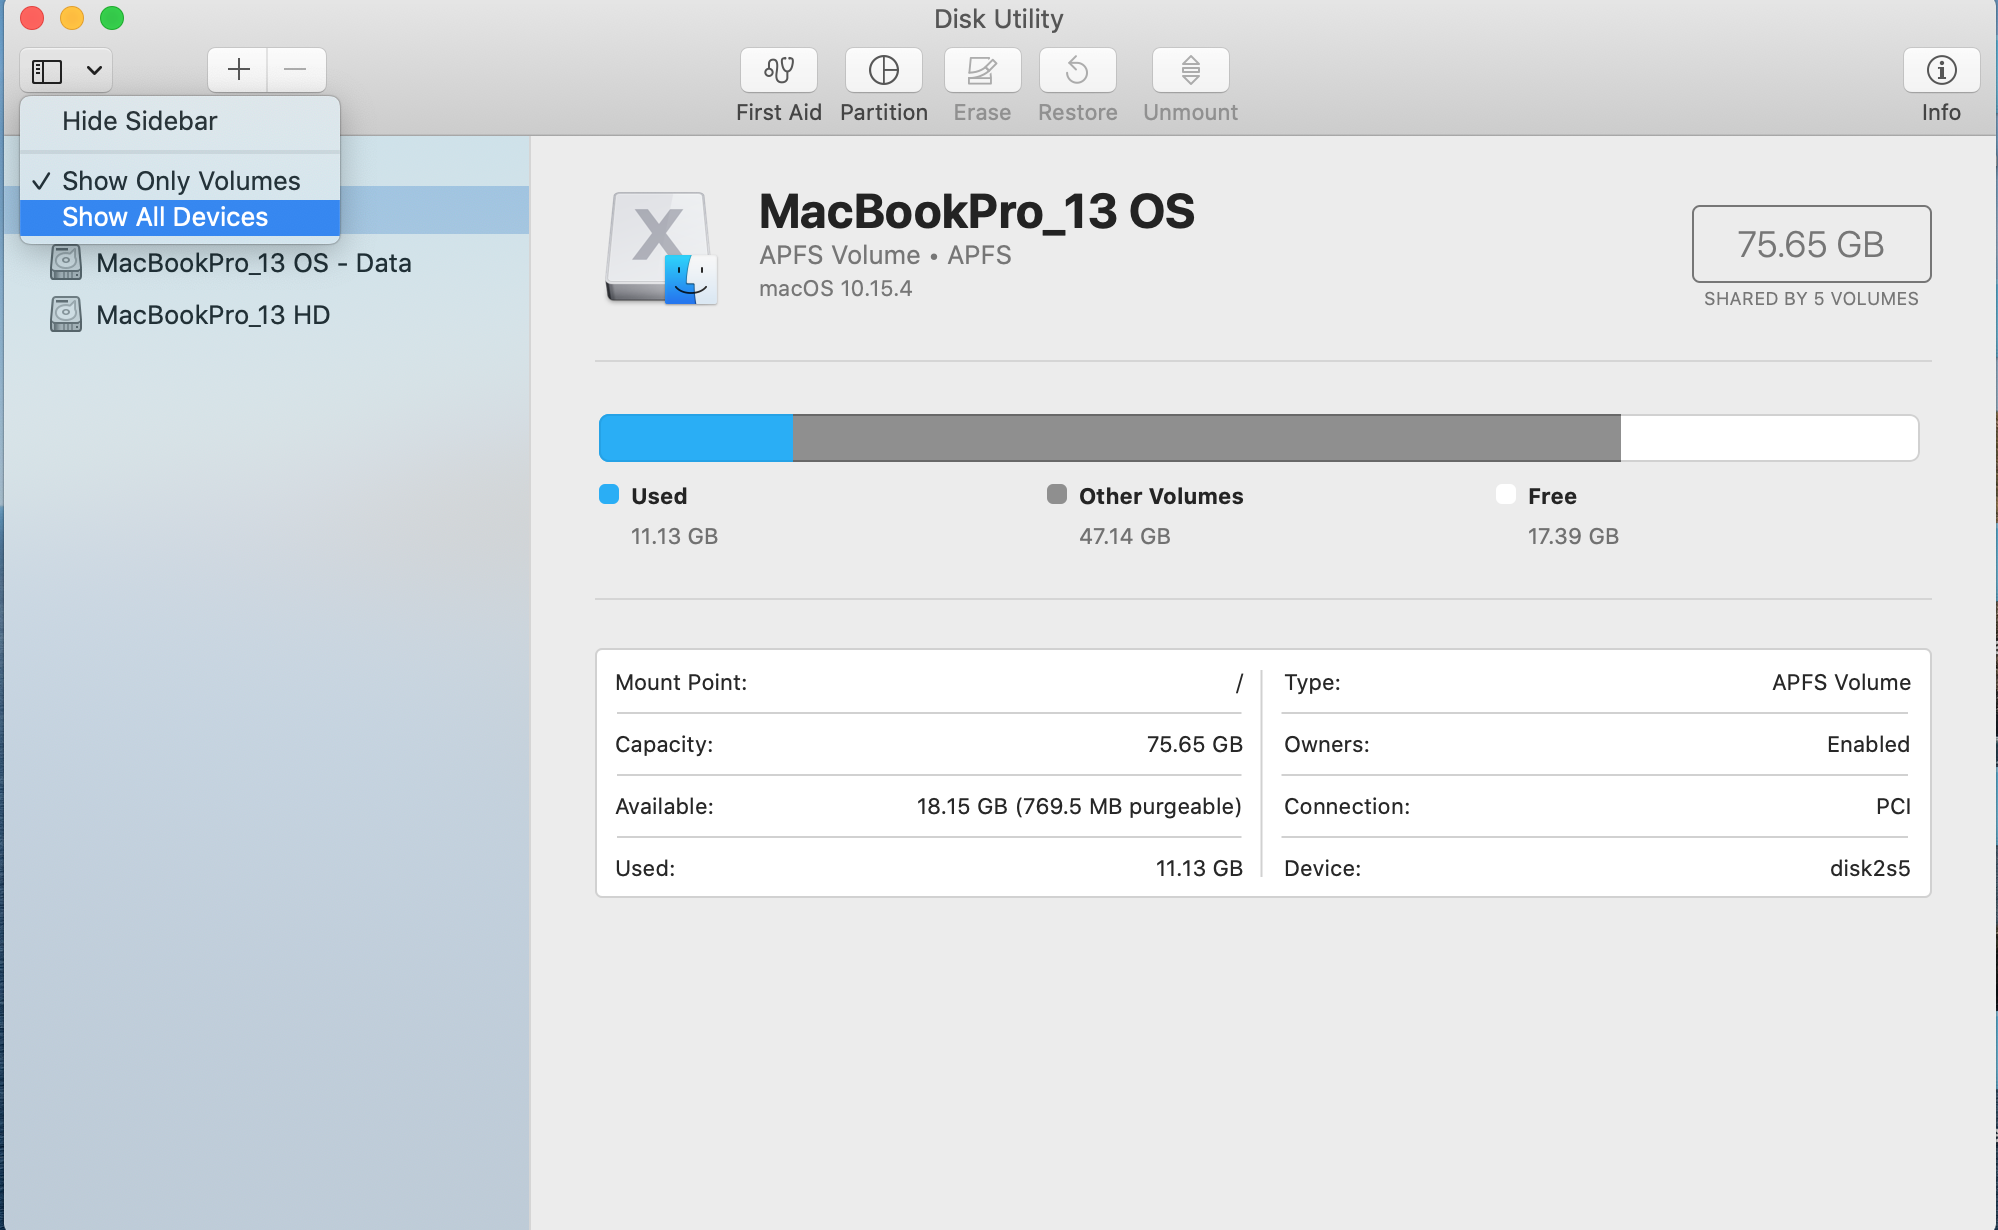Click the remove volume minus button

[x=295, y=70]
